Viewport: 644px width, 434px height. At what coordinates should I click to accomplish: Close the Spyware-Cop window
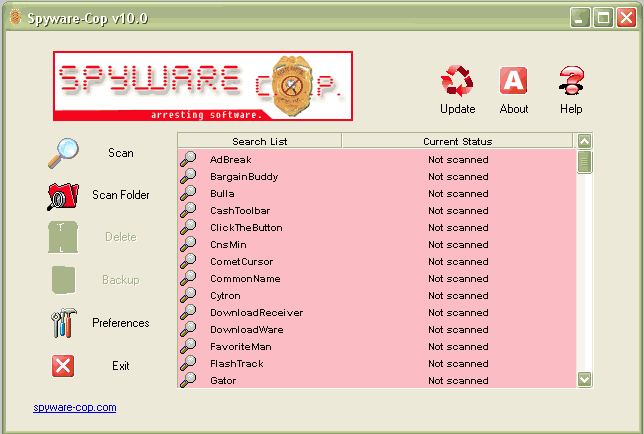(626, 18)
